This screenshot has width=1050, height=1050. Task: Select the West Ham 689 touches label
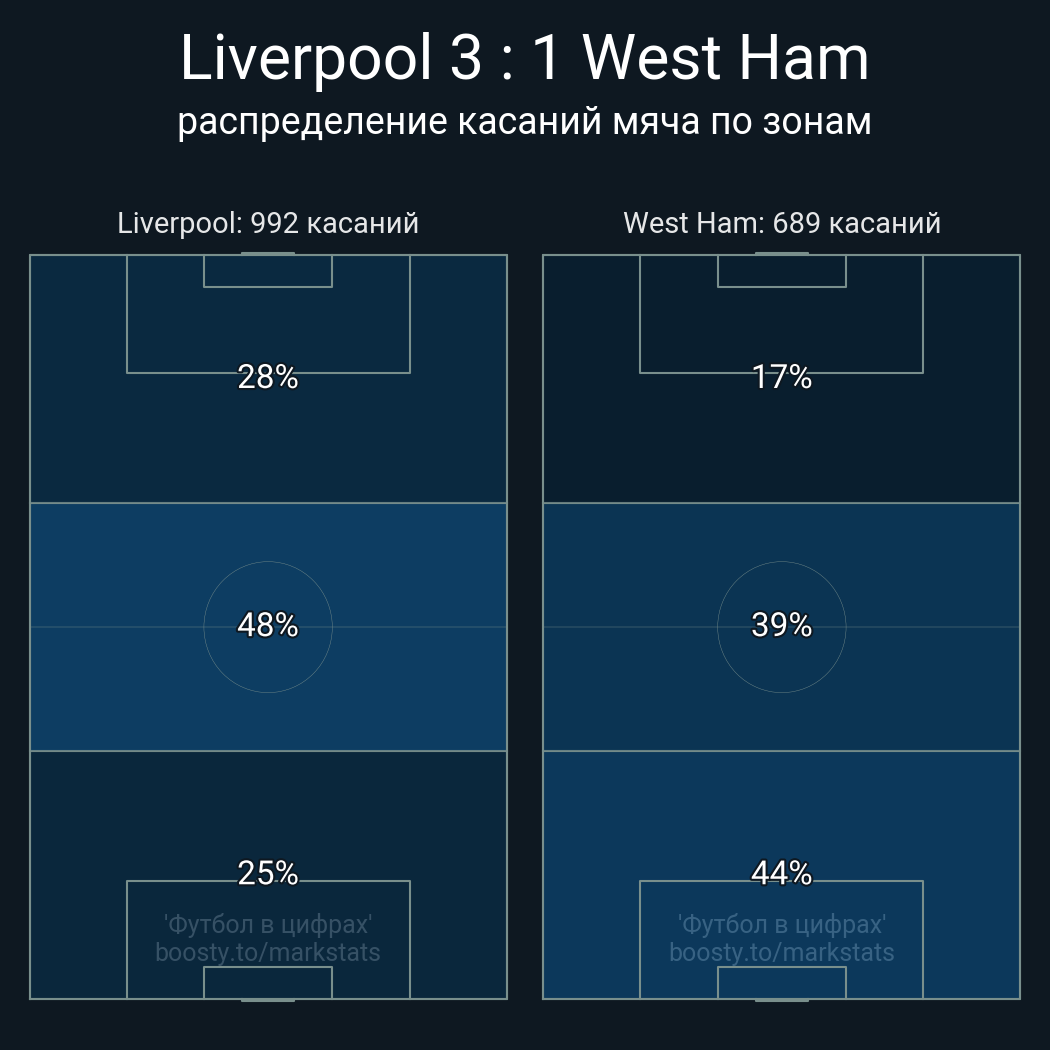pyautogui.click(x=781, y=223)
